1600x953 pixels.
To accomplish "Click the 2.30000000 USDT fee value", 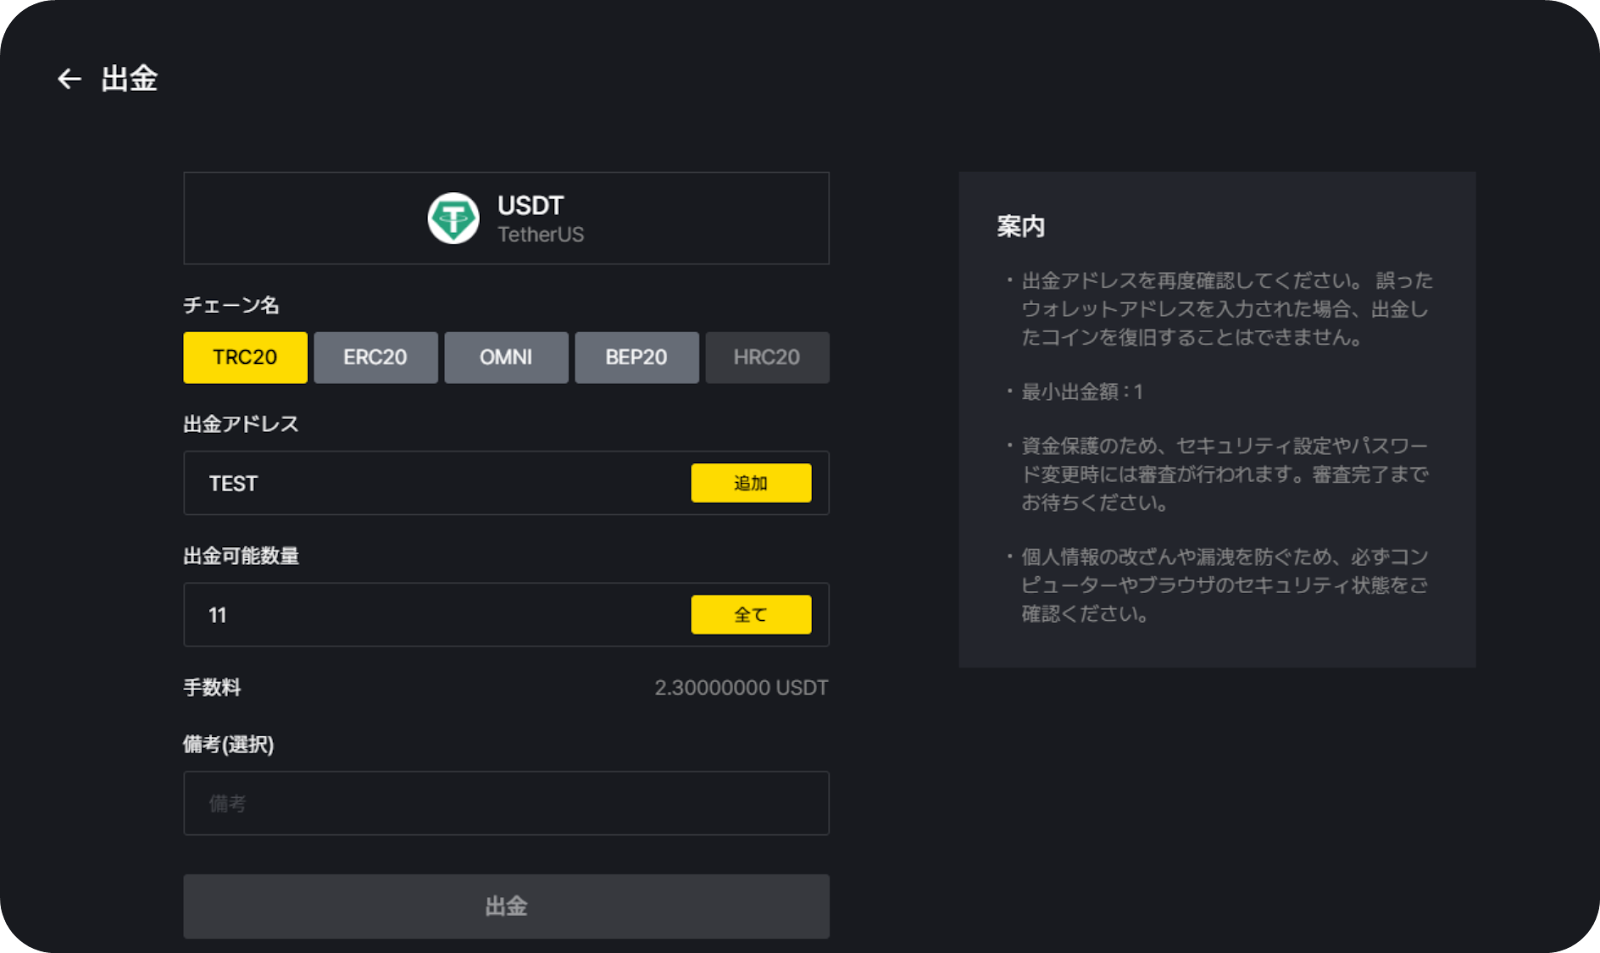I will [741, 688].
